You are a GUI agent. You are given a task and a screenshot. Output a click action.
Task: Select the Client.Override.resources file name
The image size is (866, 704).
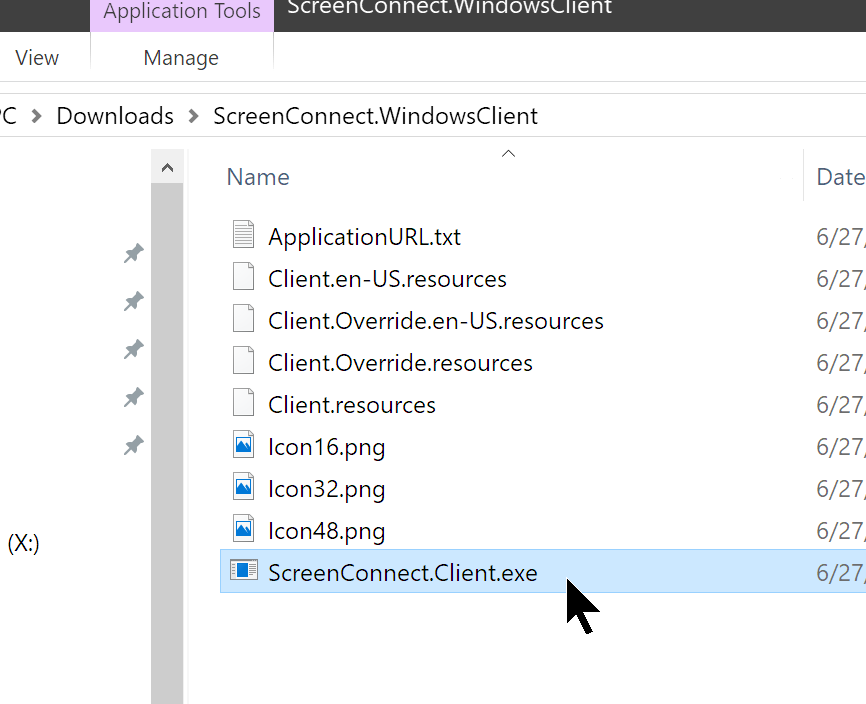[x=400, y=363]
